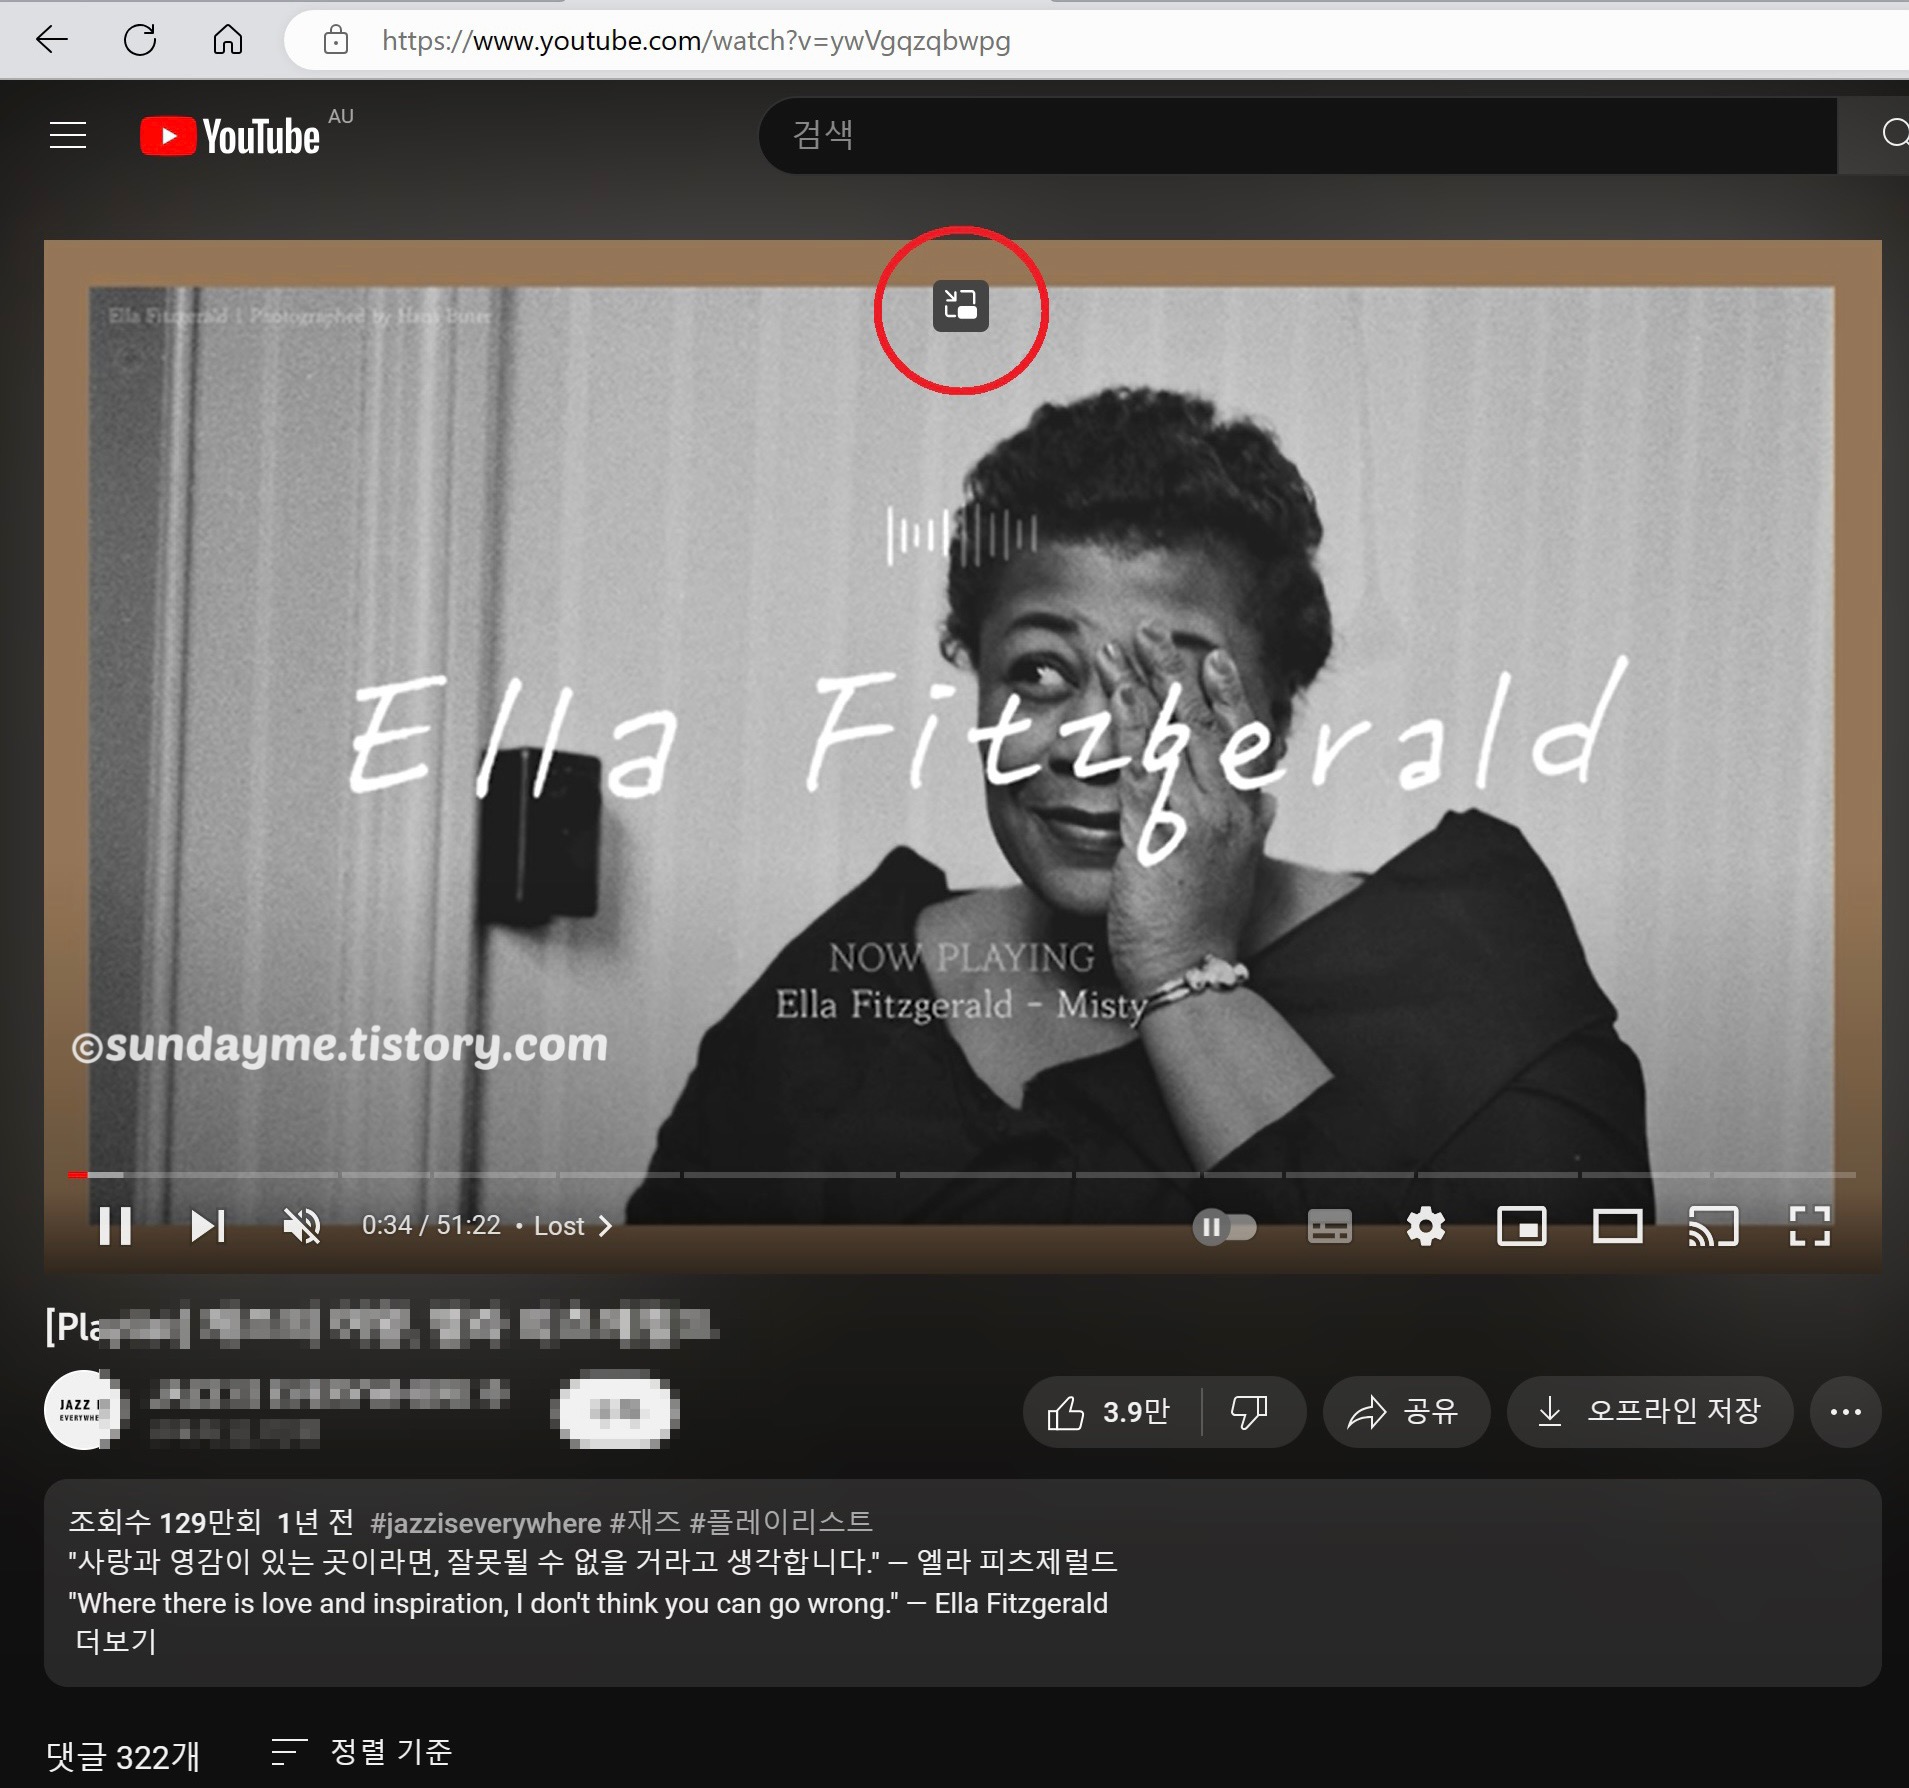
Task: Open the #재즈 hashtag link
Action: click(645, 1522)
